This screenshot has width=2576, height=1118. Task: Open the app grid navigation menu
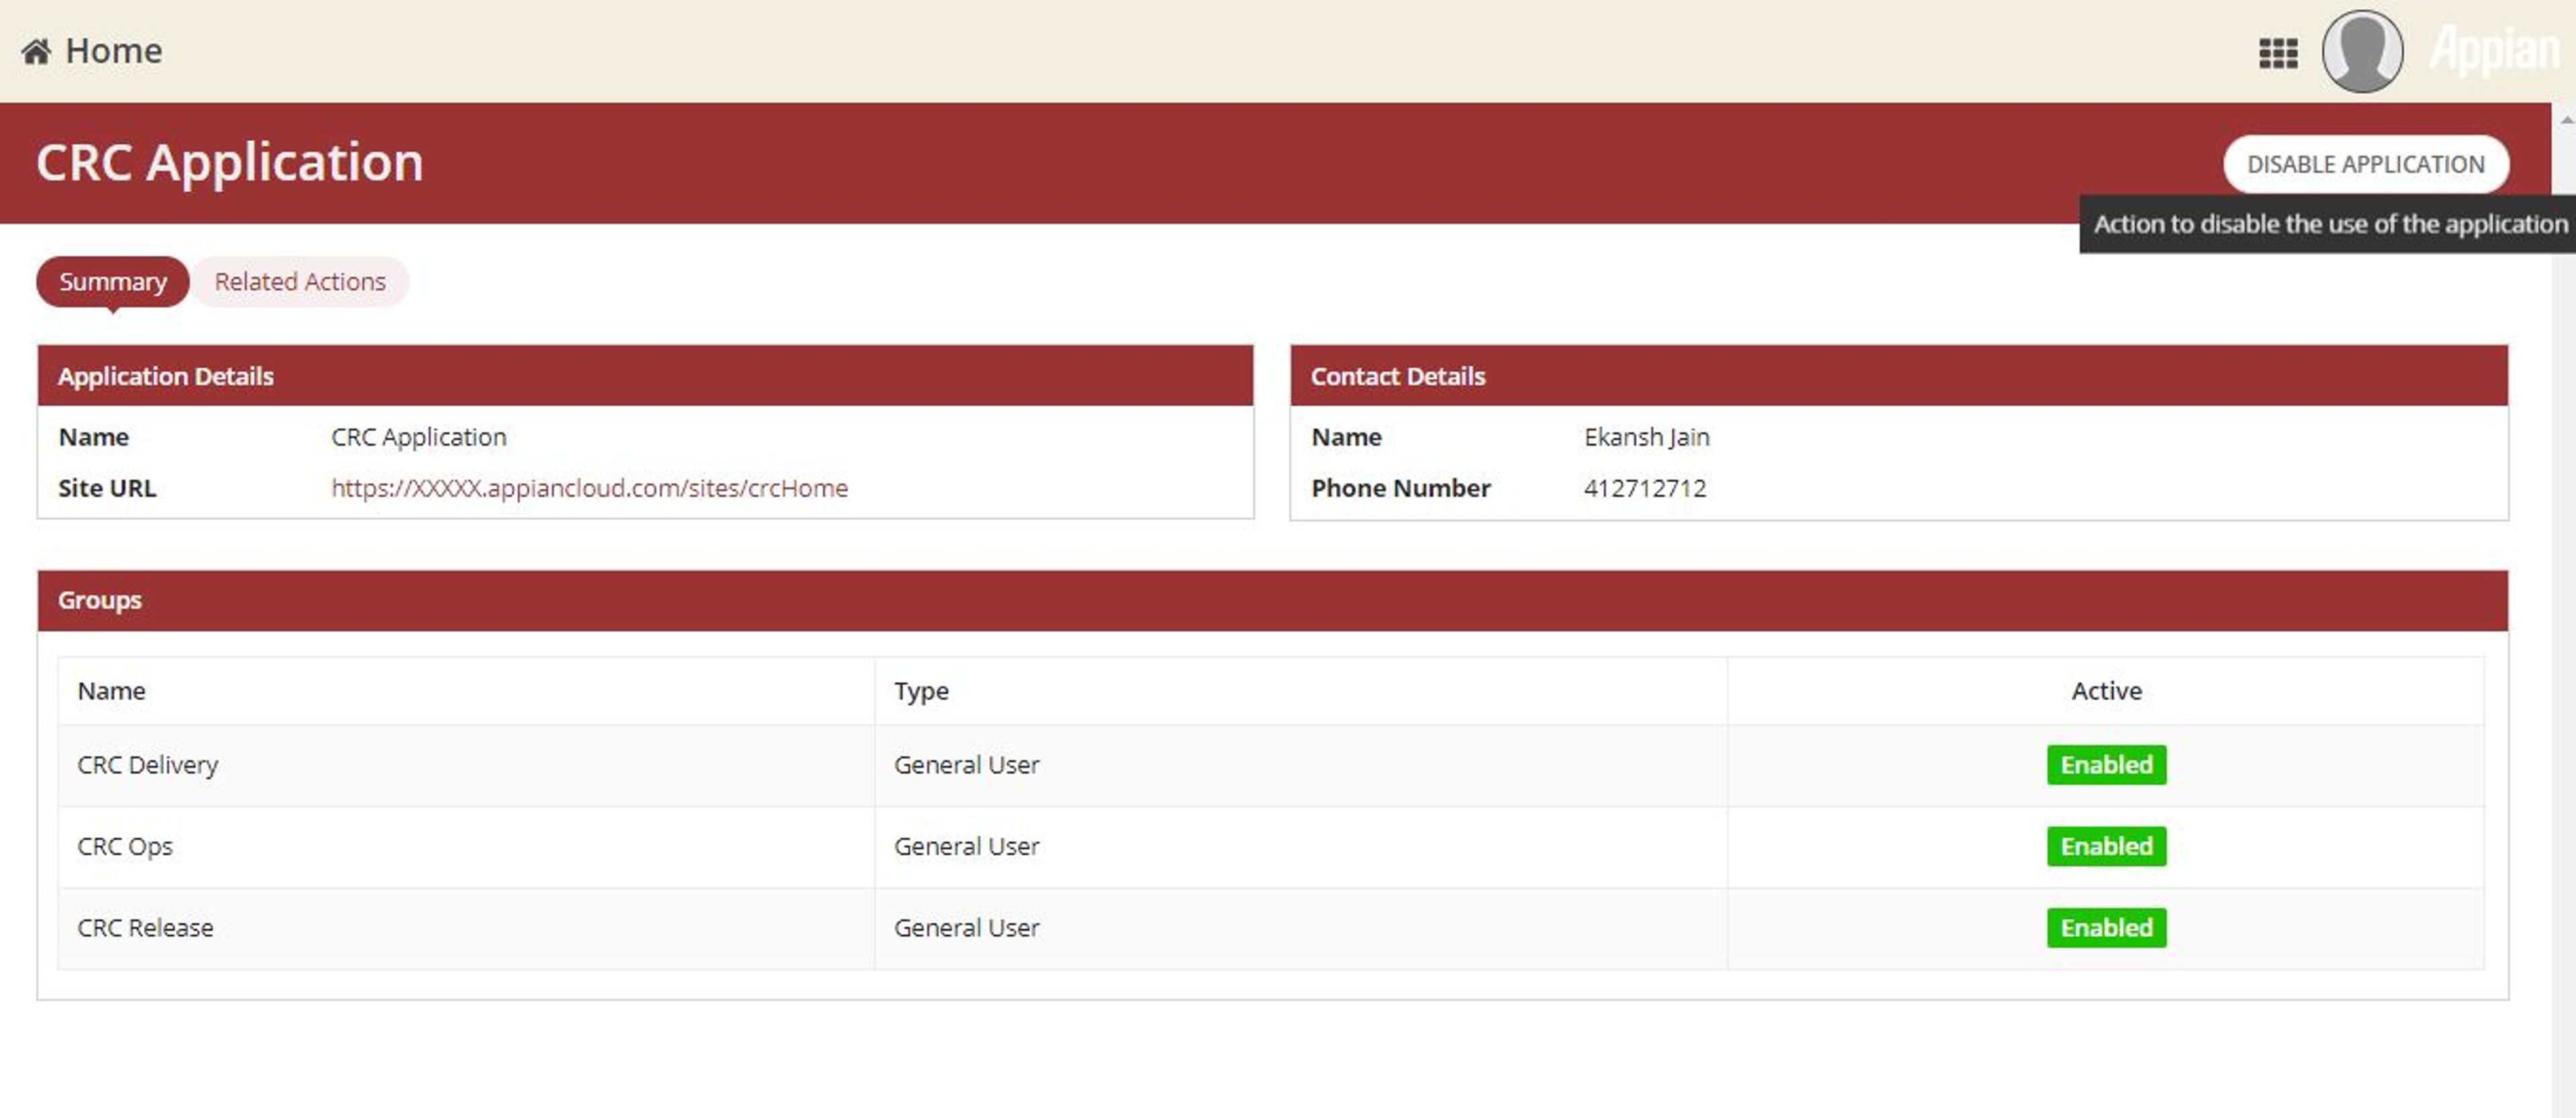tap(2278, 53)
